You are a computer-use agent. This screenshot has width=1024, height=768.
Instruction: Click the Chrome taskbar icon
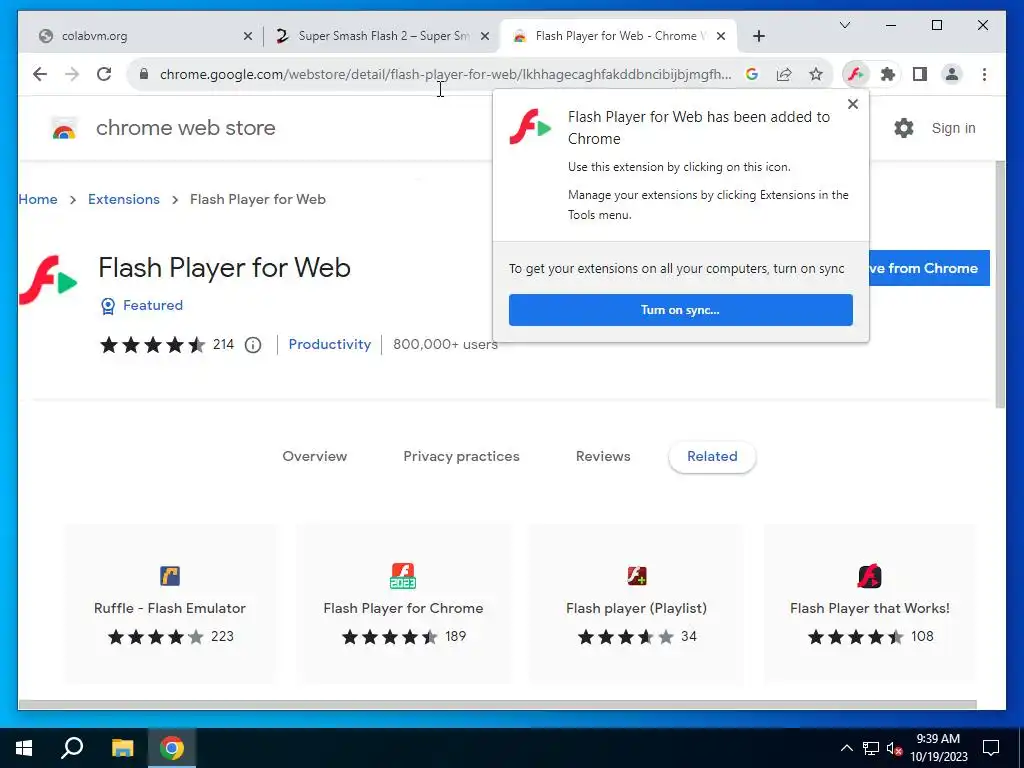[172, 748]
